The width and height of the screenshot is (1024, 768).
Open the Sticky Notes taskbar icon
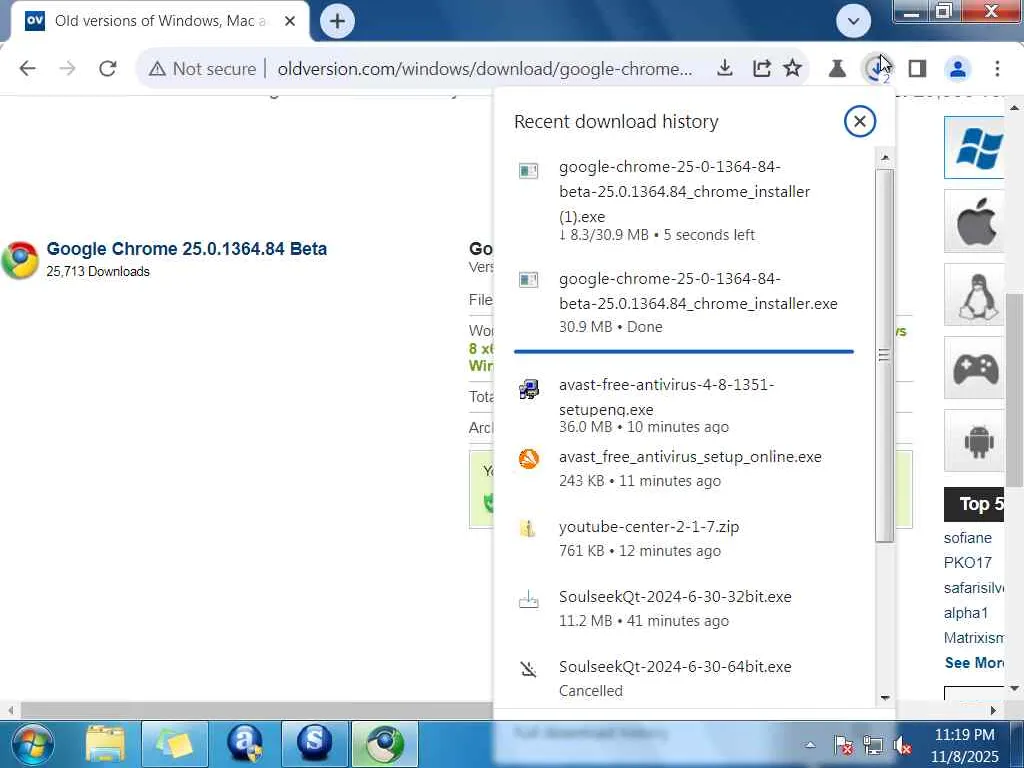pos(174,744)
